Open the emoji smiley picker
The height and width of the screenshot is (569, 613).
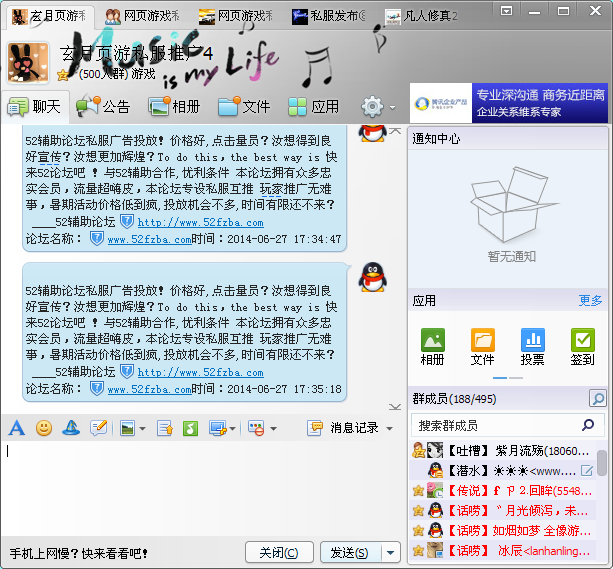tap(44, 428)
